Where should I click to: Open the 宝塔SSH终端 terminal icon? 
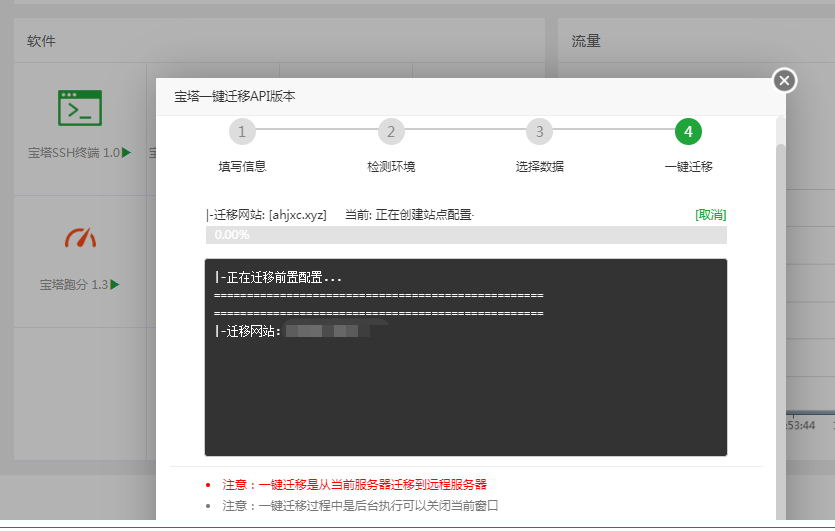[x=80, y=108]
